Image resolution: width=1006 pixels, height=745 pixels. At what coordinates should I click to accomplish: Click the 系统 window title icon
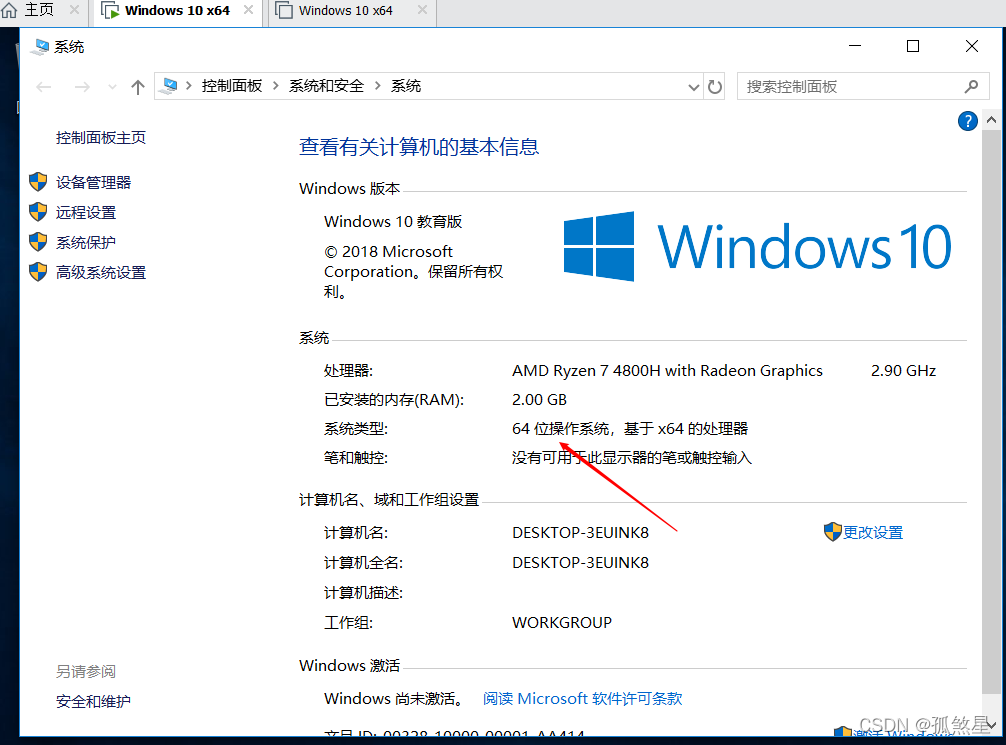tap(40, 47)
